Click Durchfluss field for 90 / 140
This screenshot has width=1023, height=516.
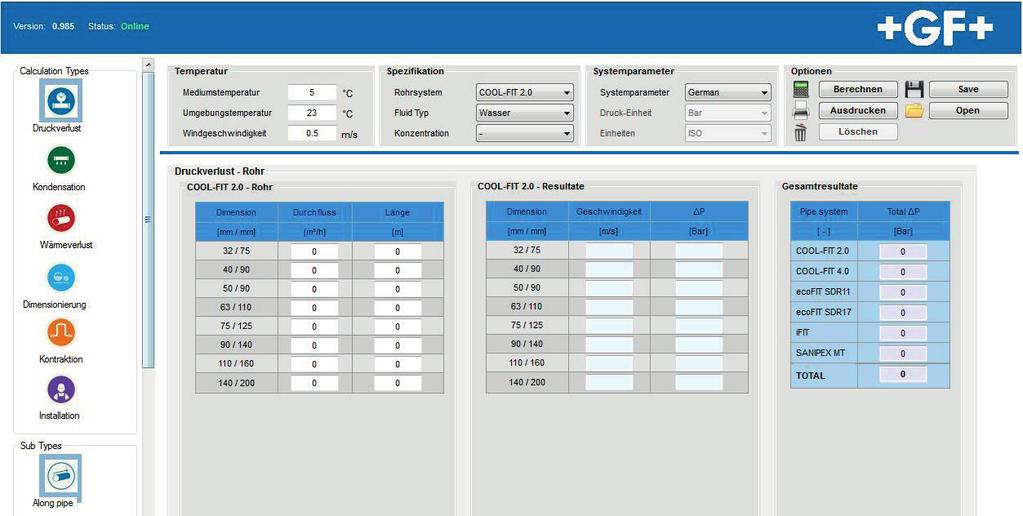314,345
